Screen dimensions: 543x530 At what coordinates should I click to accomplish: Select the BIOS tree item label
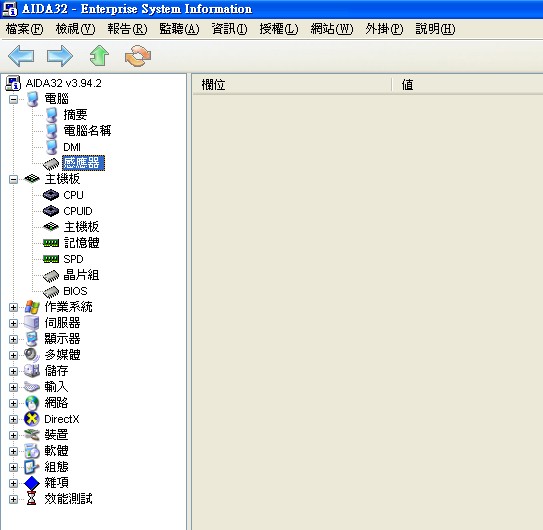coord(75,291)
